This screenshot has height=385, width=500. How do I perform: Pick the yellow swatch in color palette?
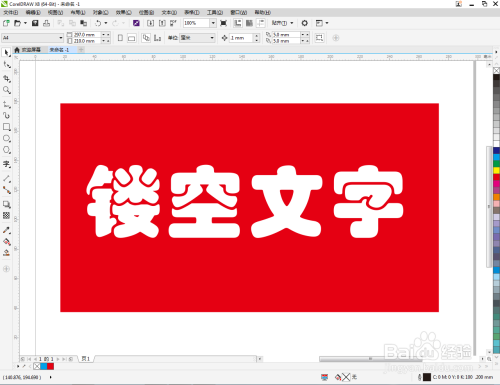pyautogui.click(x=496, y=170)
